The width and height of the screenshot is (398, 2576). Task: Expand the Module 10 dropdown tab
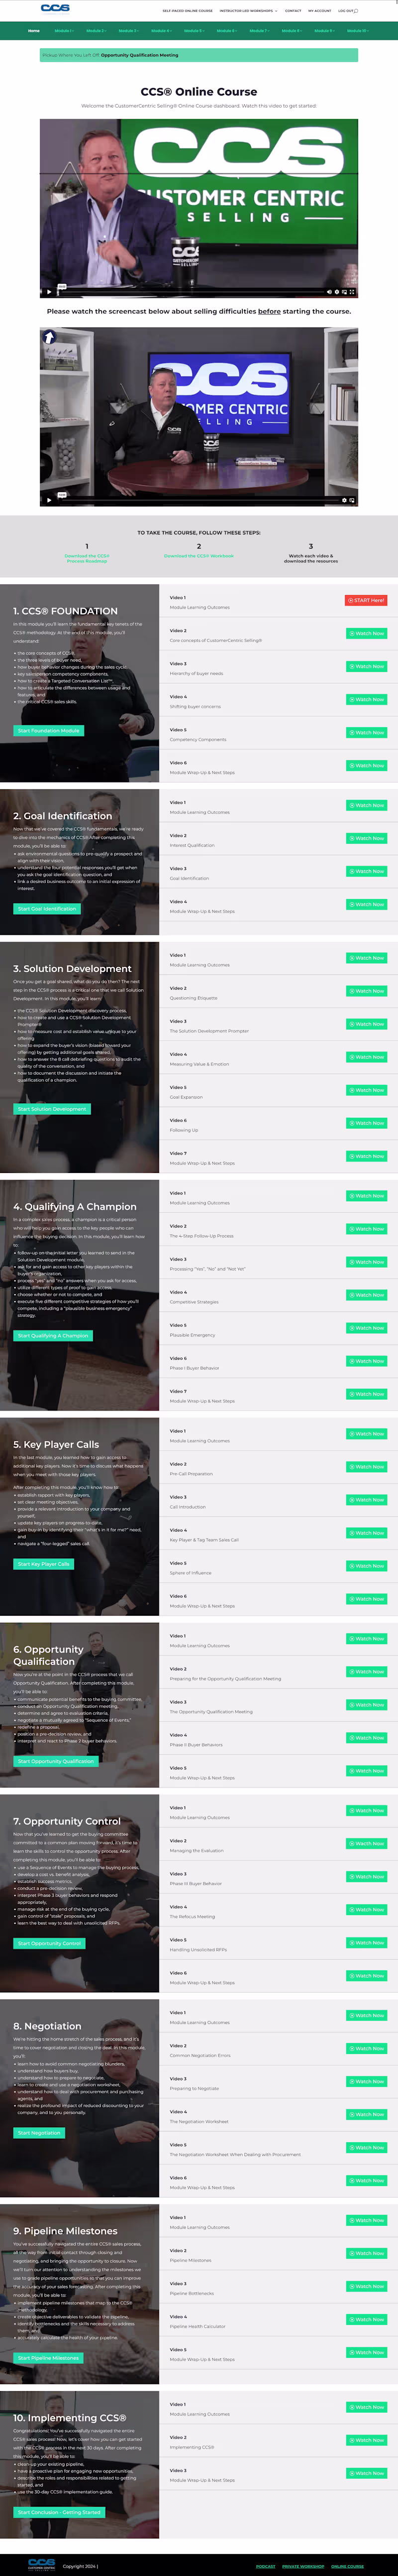(x=357, y=31)
